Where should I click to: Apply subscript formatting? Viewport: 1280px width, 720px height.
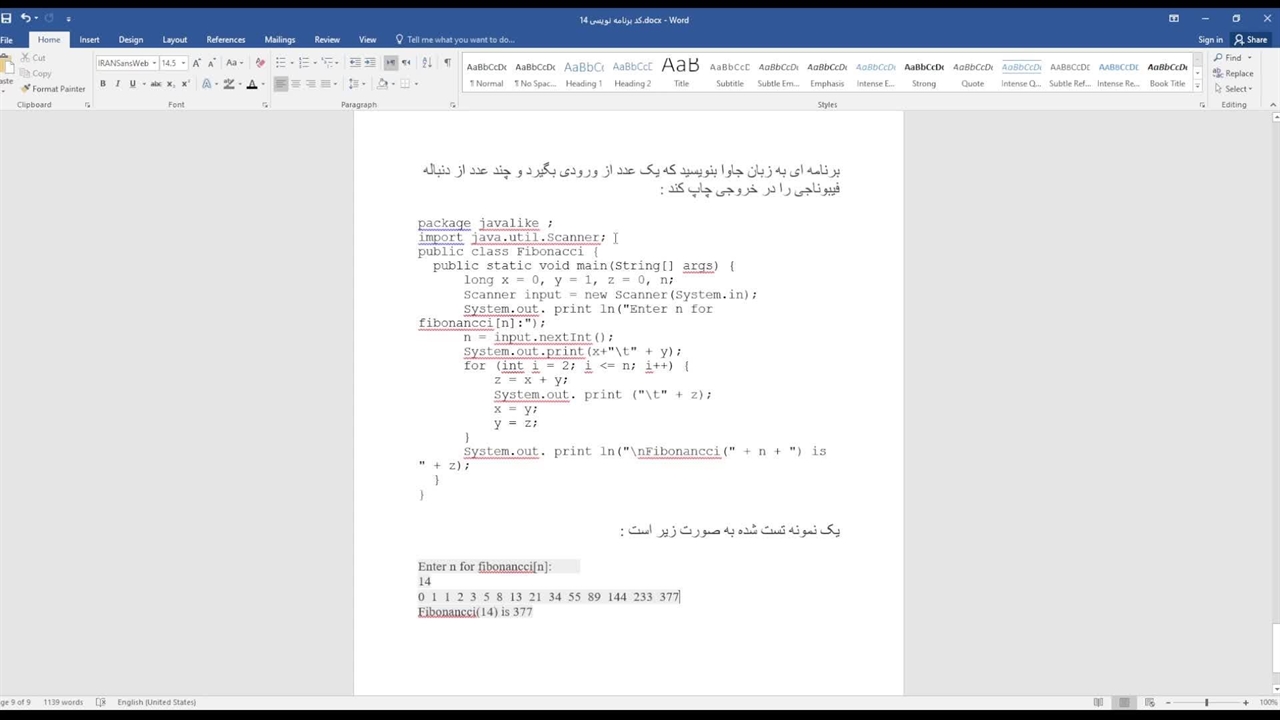tap(171, 84)
